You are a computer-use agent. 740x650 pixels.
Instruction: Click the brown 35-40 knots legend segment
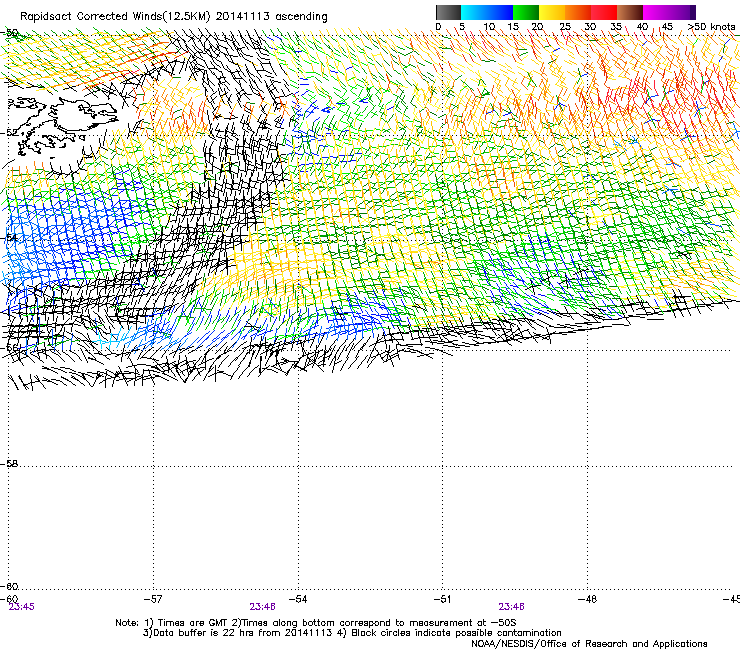click(630, 12)
